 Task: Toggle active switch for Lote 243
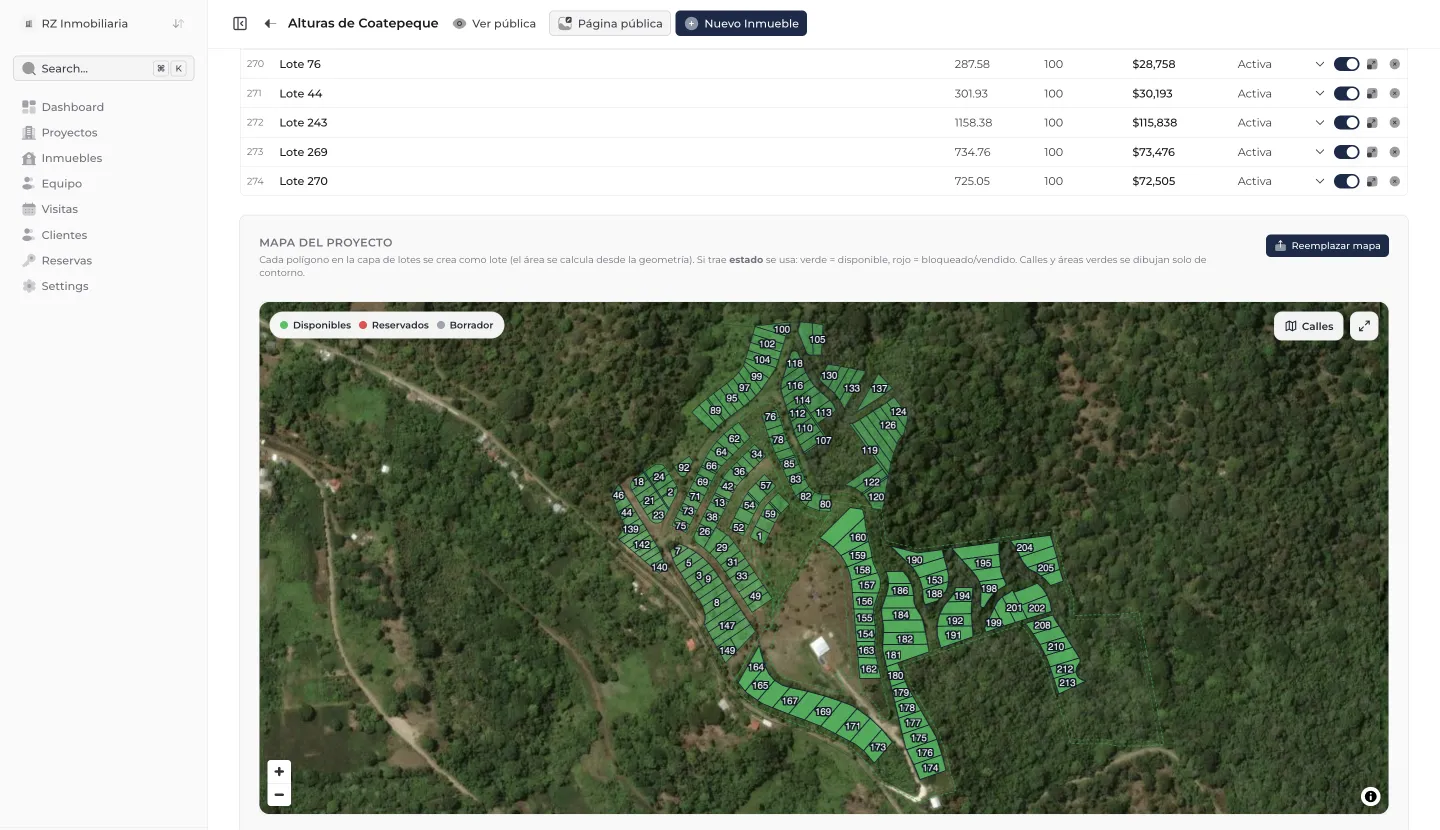[1346, 123]
